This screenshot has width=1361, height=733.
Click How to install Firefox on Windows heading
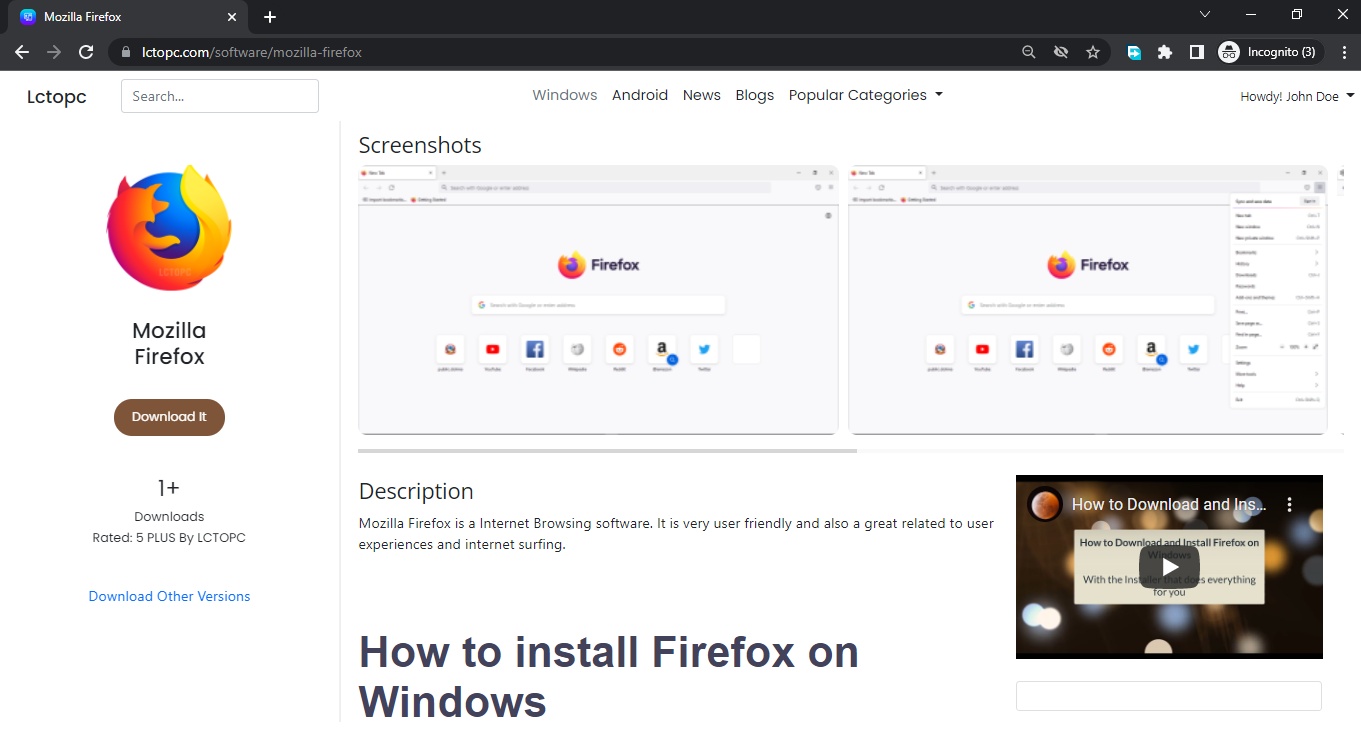coord(609,677)
